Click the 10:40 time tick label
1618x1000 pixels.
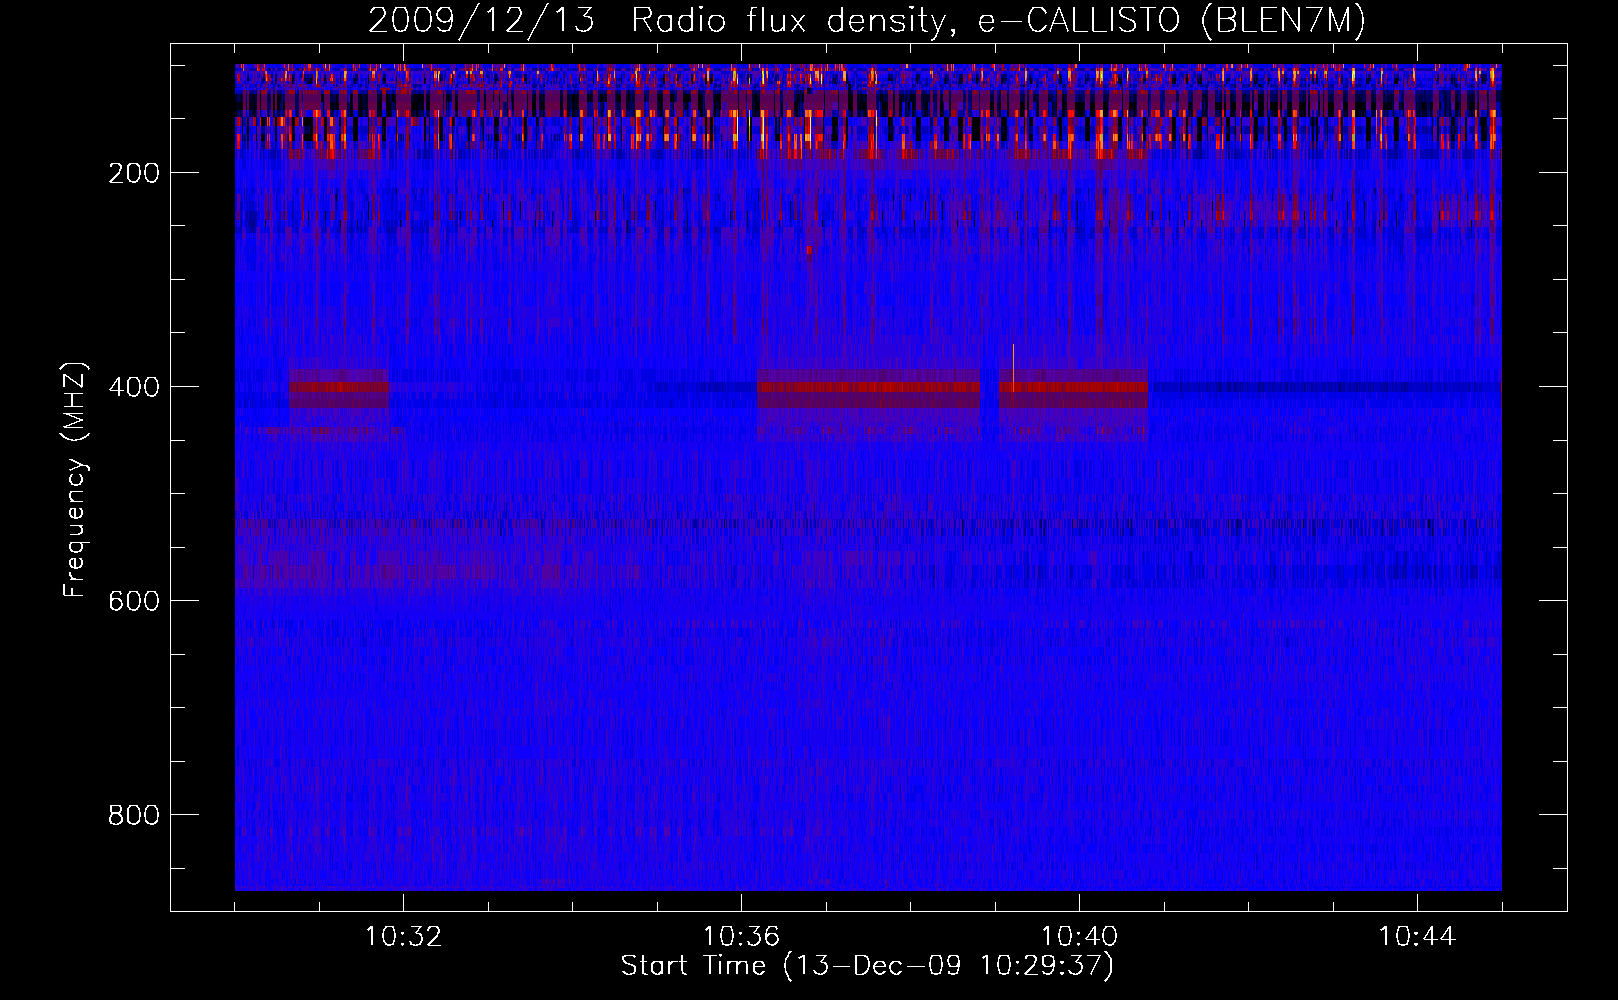coord(1079,936)
